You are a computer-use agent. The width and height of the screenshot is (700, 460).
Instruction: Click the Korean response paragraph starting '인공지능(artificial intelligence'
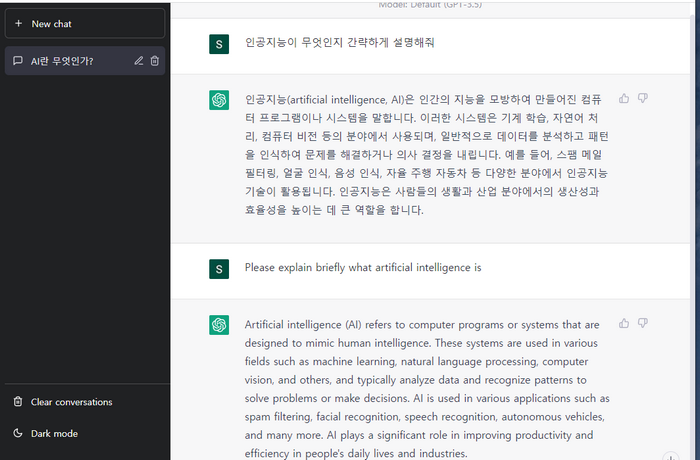[x=427, y=155]
